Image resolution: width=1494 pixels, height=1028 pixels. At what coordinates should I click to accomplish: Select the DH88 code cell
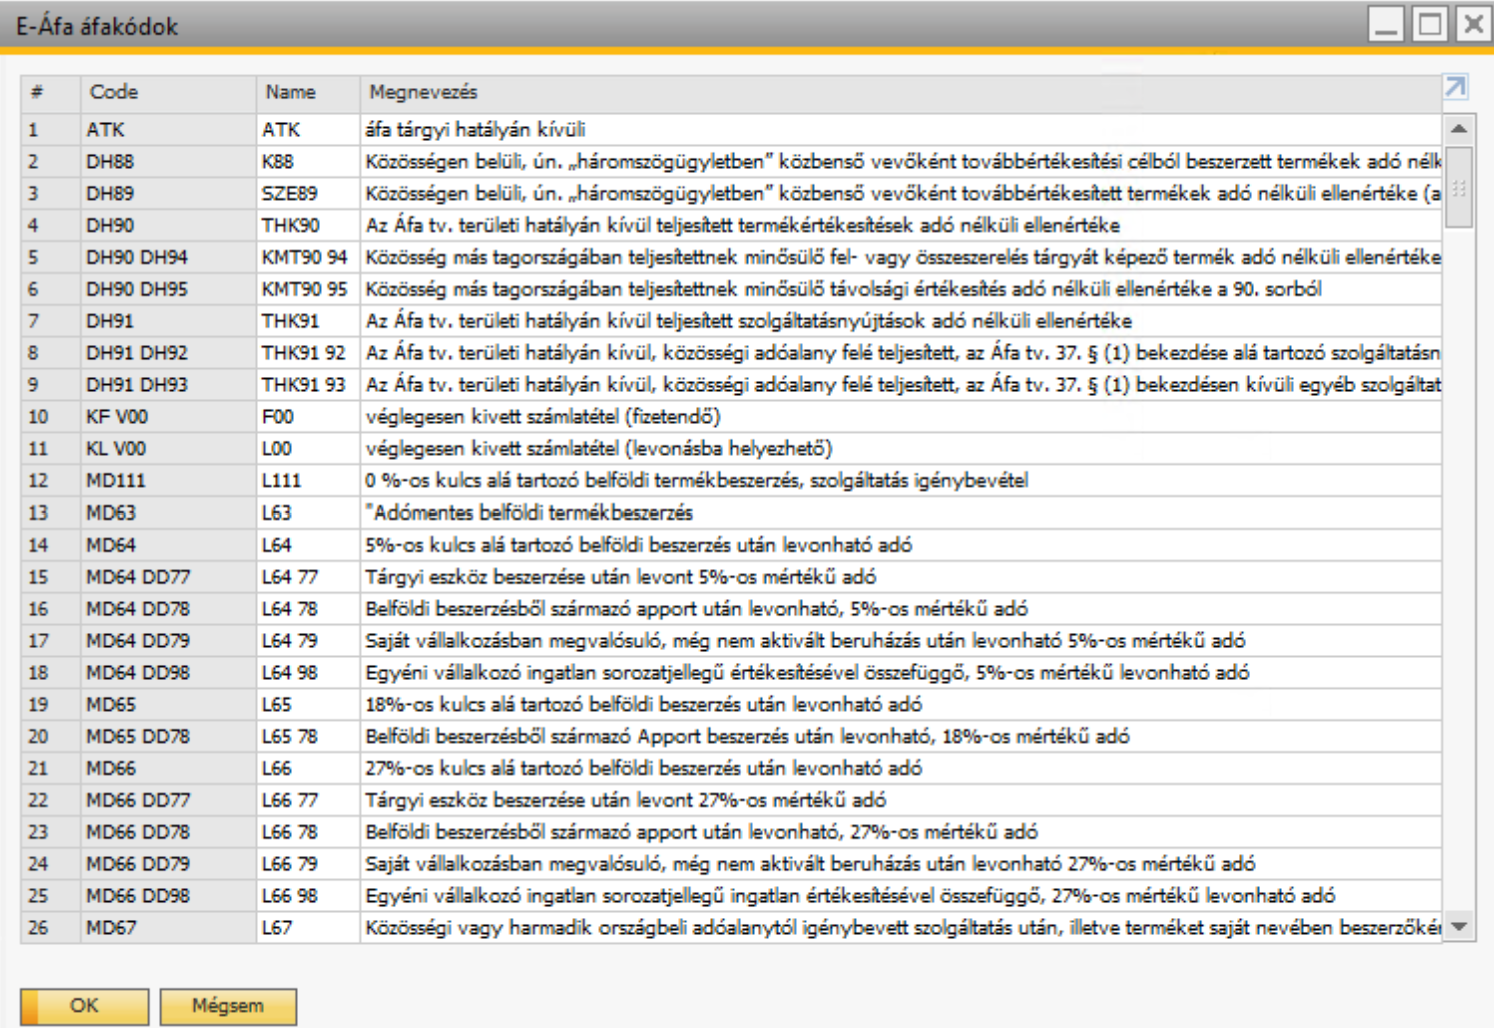point(168,162)
